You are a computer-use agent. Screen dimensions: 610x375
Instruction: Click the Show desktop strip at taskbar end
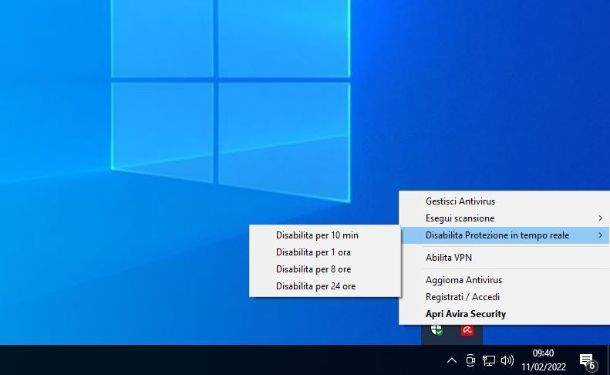point(608,360)
